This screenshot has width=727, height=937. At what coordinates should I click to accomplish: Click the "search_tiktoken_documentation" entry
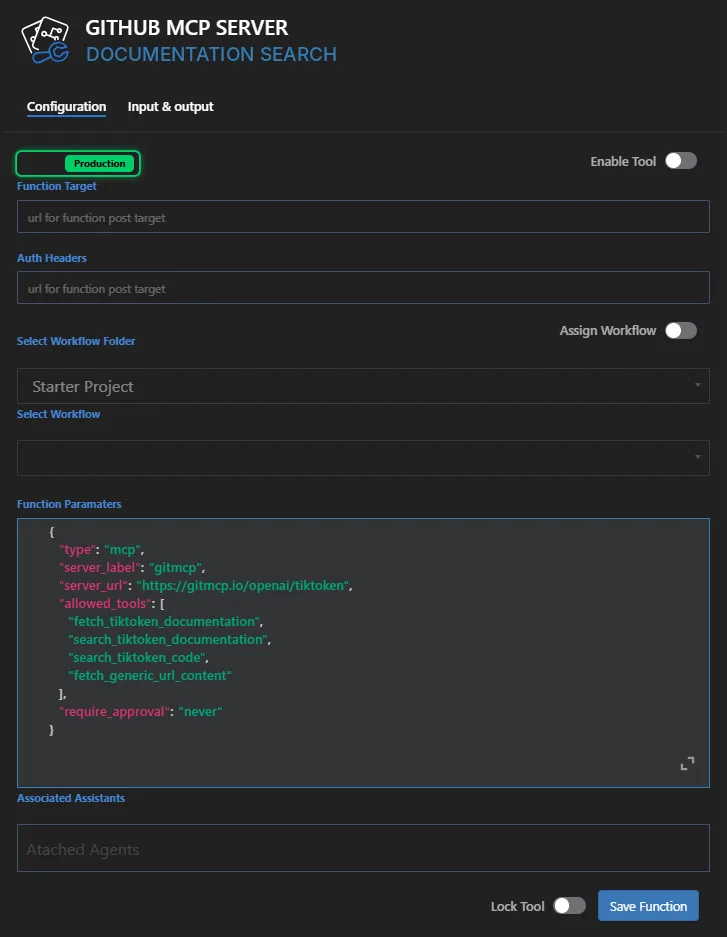pyautogui.click(x=170, y=639)
